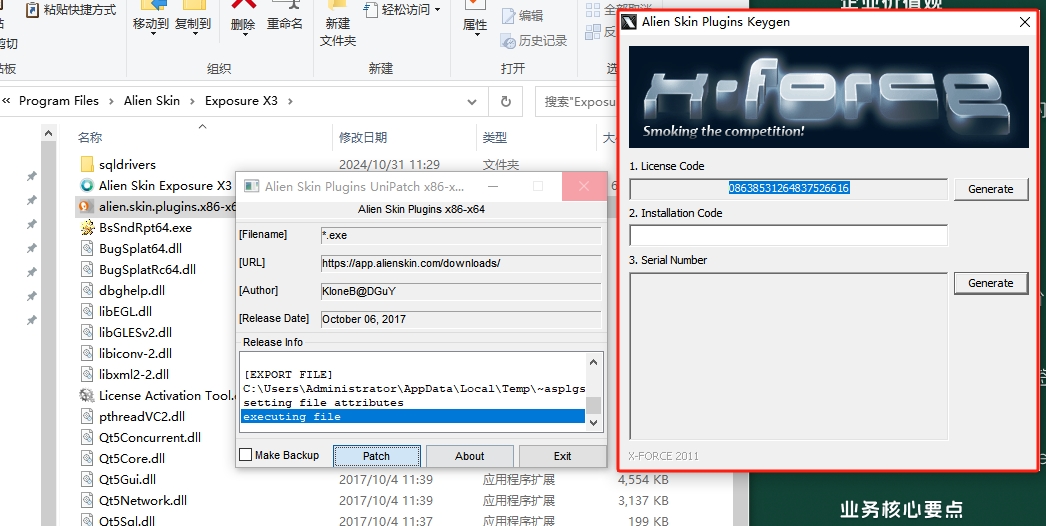1046x526 pixels.
Task: Click the Generate button beside Serial Number
Action: pos(990,283)
